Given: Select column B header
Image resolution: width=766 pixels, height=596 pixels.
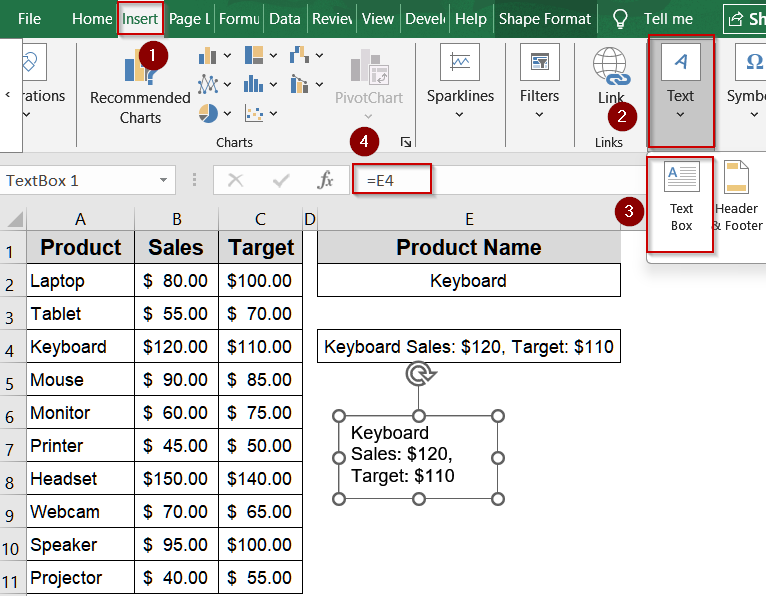Looking at the screenshot, I should [176, 219].
